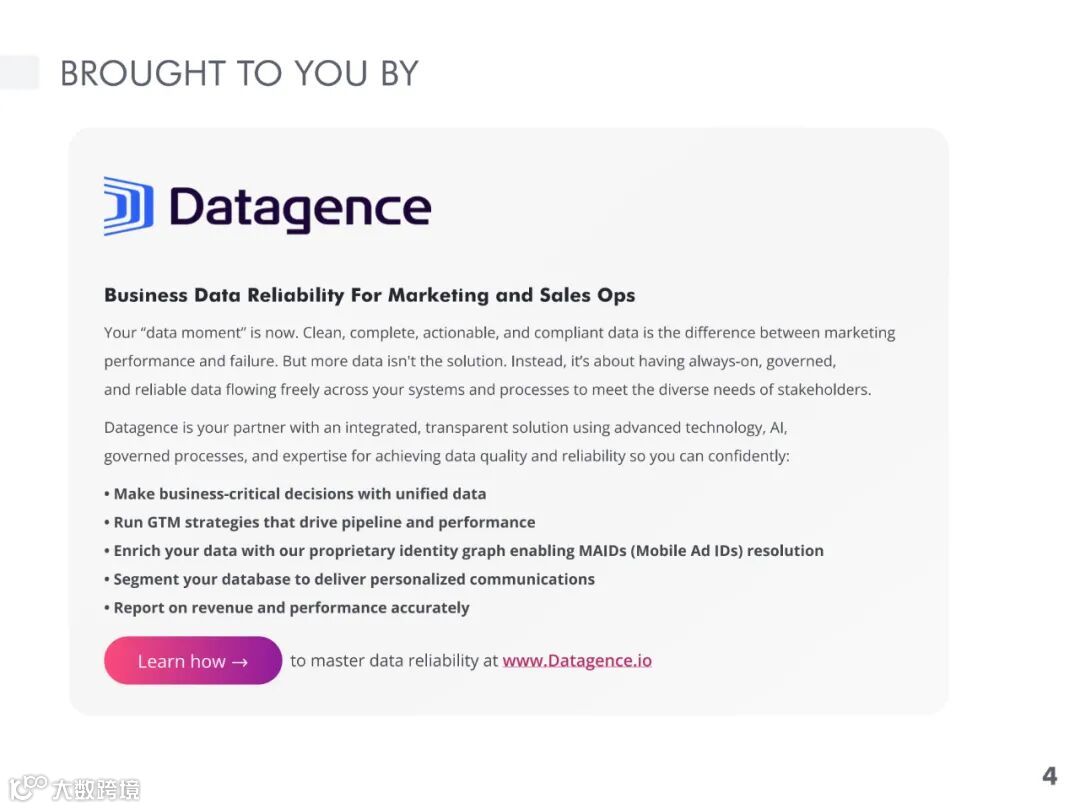
Task: Click the page number 4
Action: click(1050, 776)
